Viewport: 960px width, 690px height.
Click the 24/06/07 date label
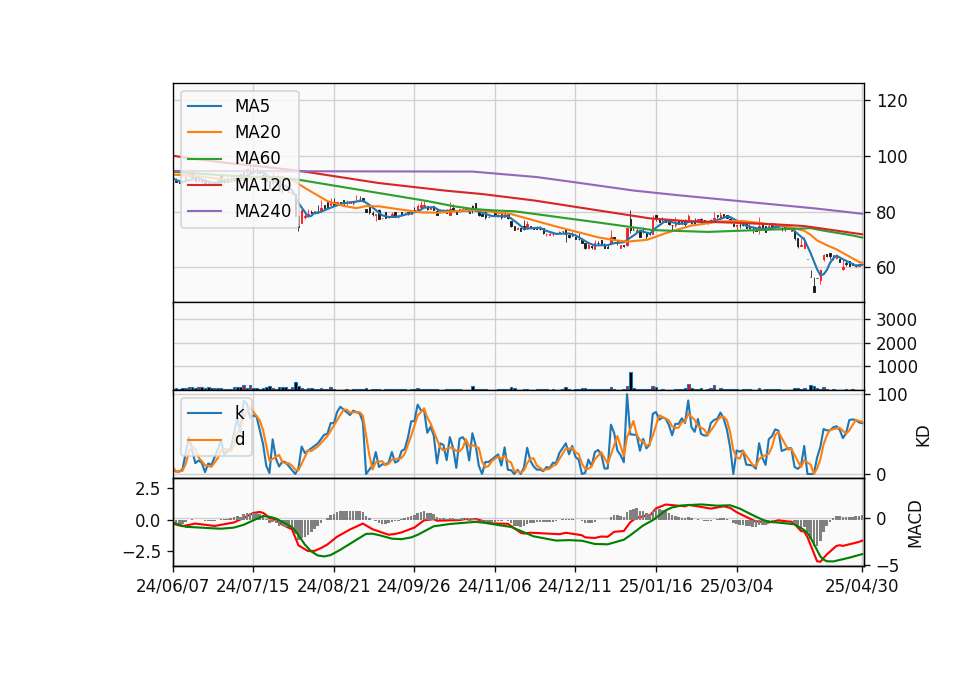tap(173, 586)
